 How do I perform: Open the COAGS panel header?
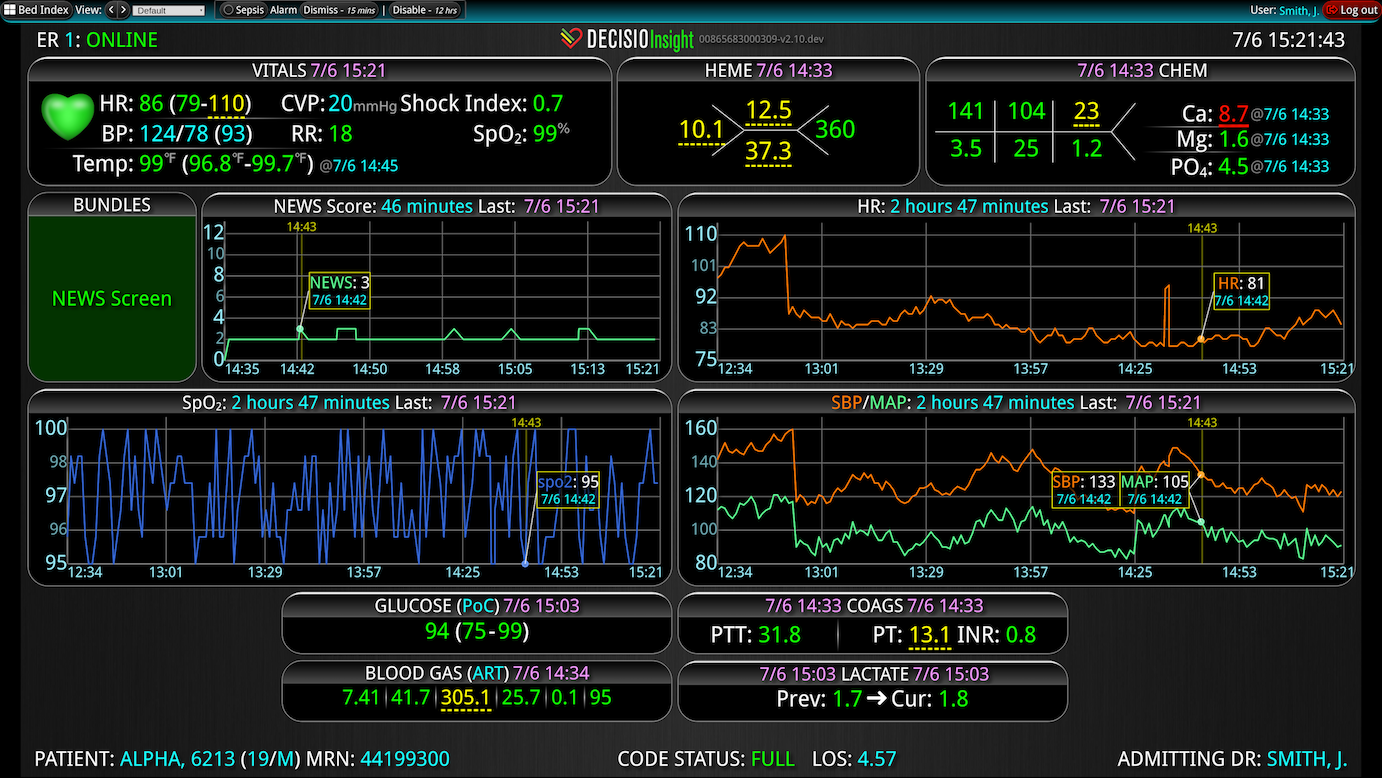873,606
